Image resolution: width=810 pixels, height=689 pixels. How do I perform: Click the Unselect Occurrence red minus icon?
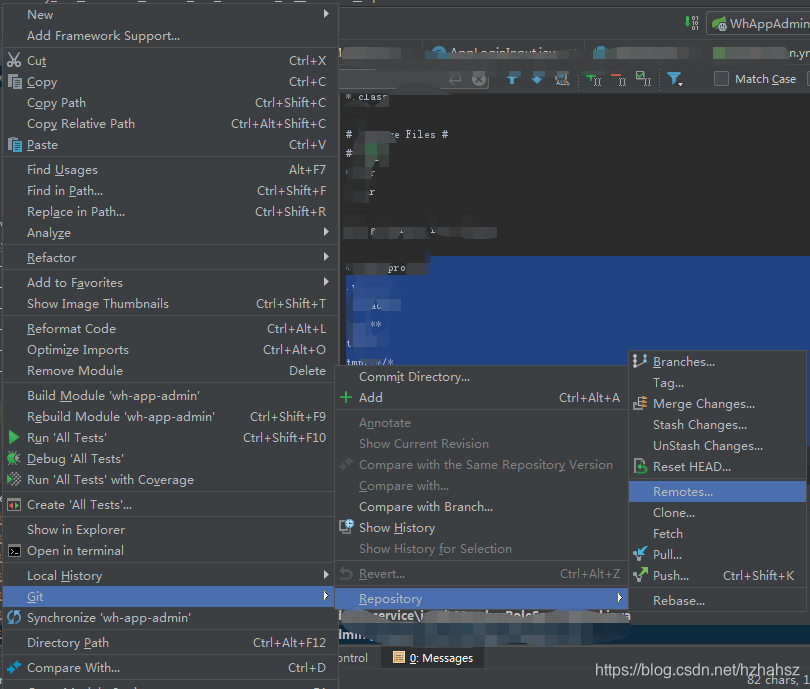tap(618, 79)
